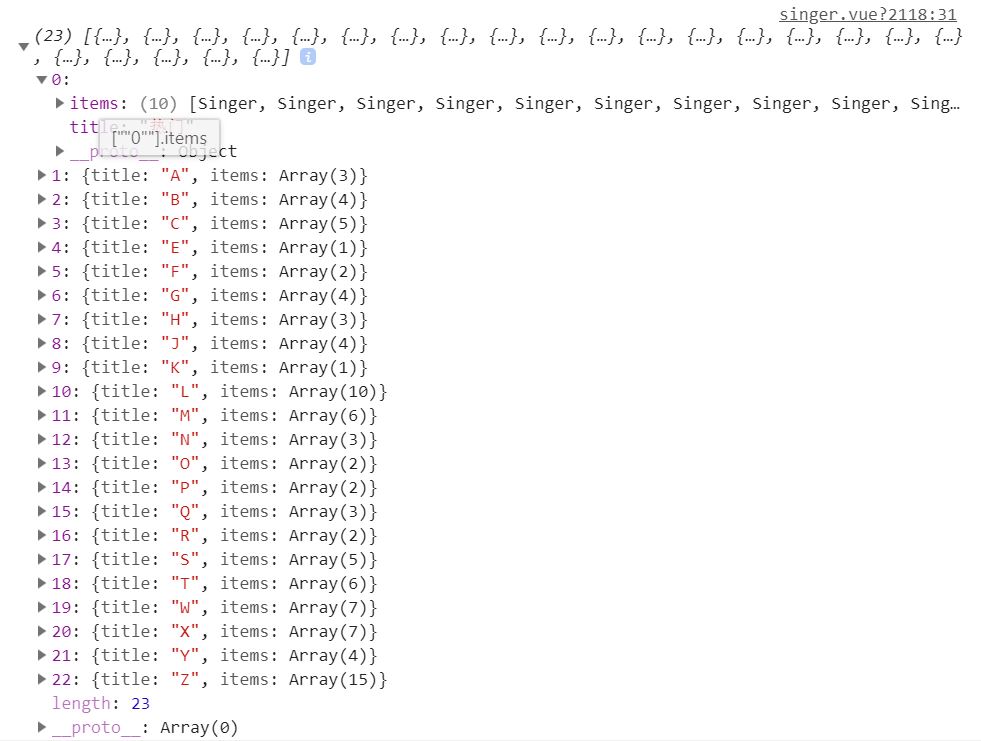The image size is (981, 741).
Task: Expand entry 11 with title "M"
Action: 42,415
